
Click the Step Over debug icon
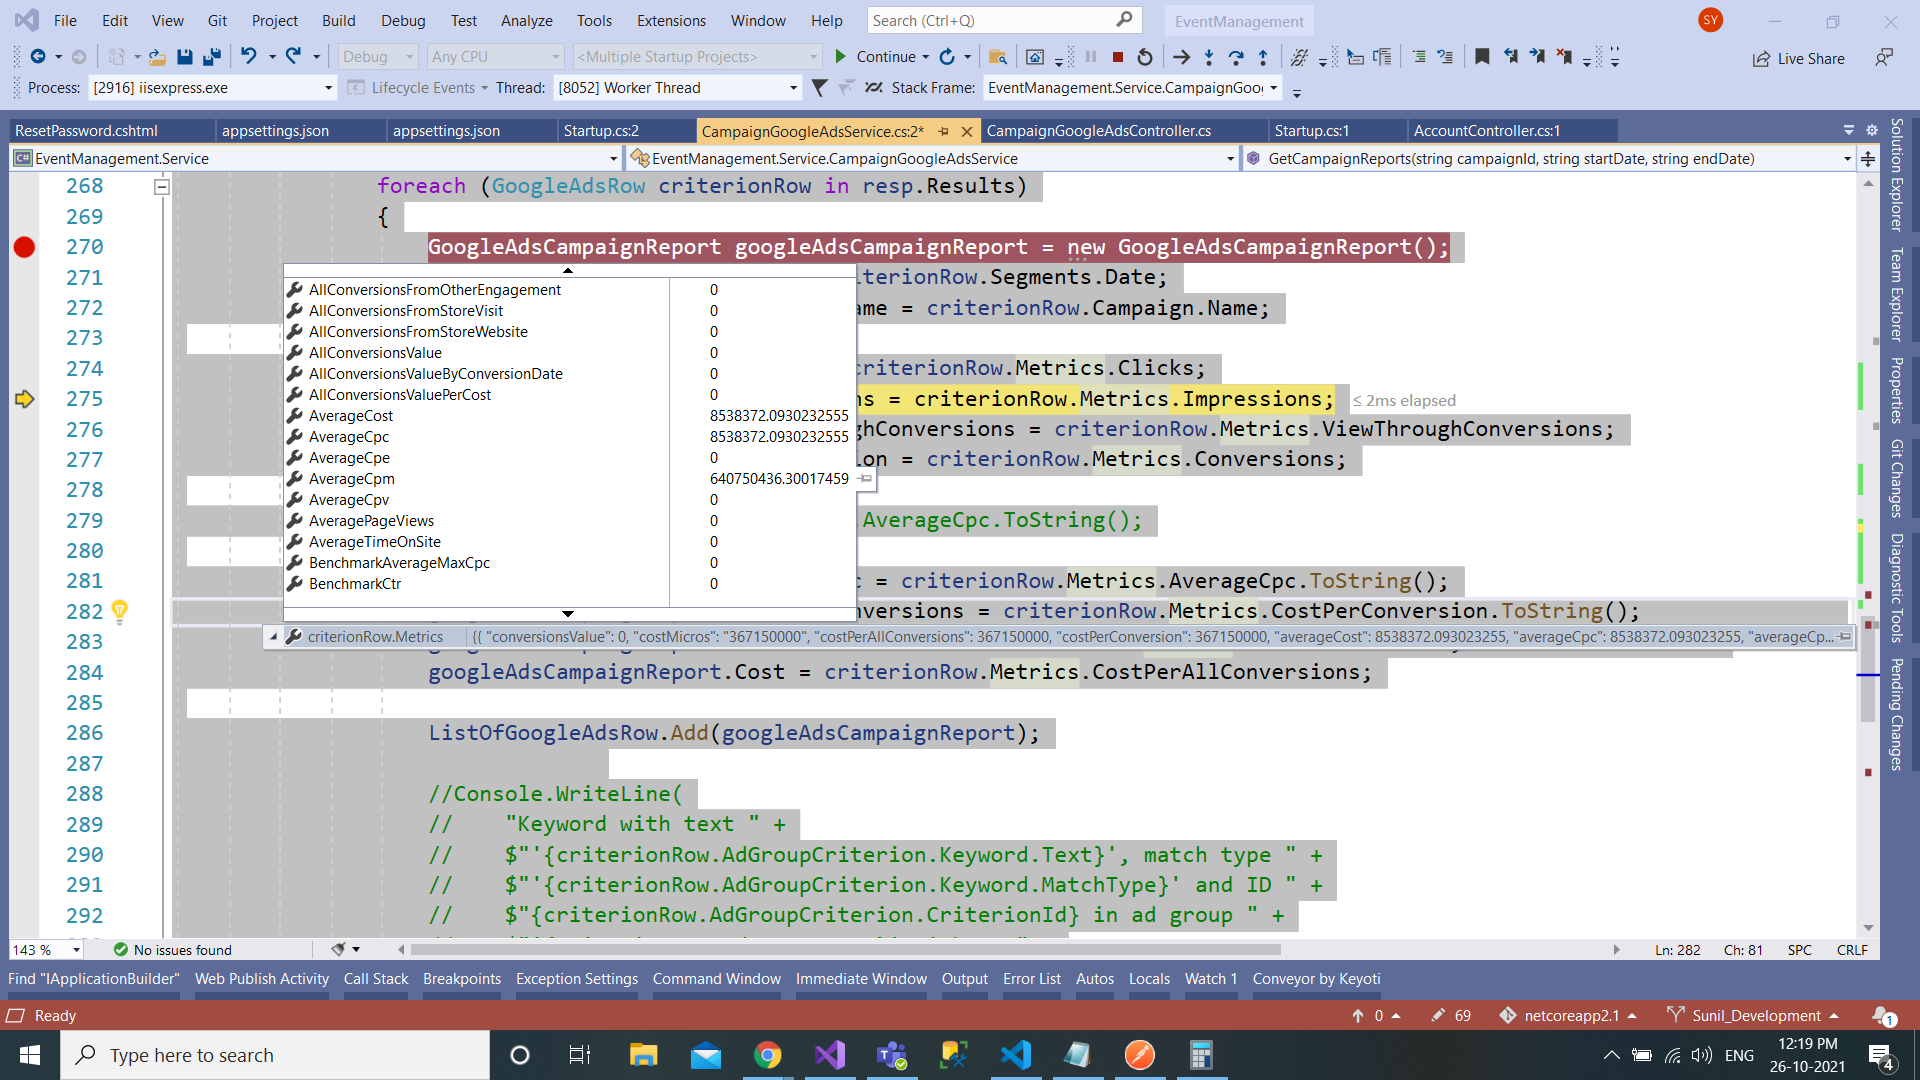point(1236,57)
